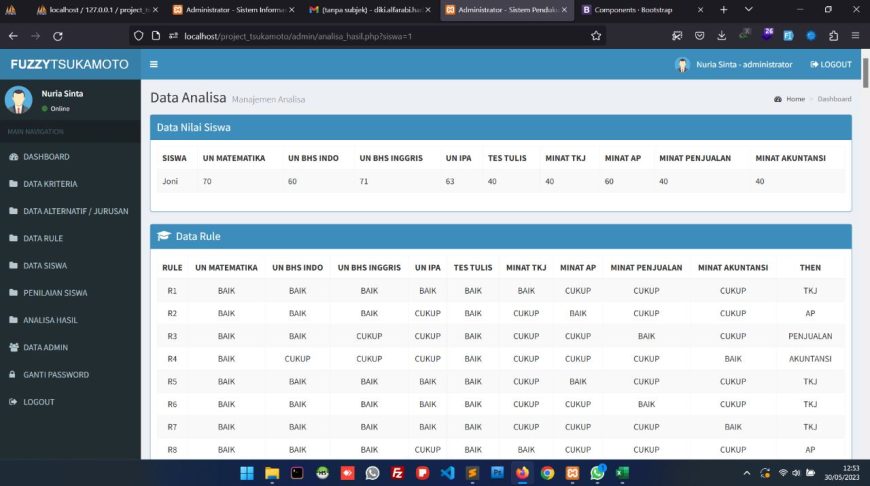This screenshot has width=870, height=486.
Task: Open Firefox from the taskbar
Action: click(x=522, y=473)
